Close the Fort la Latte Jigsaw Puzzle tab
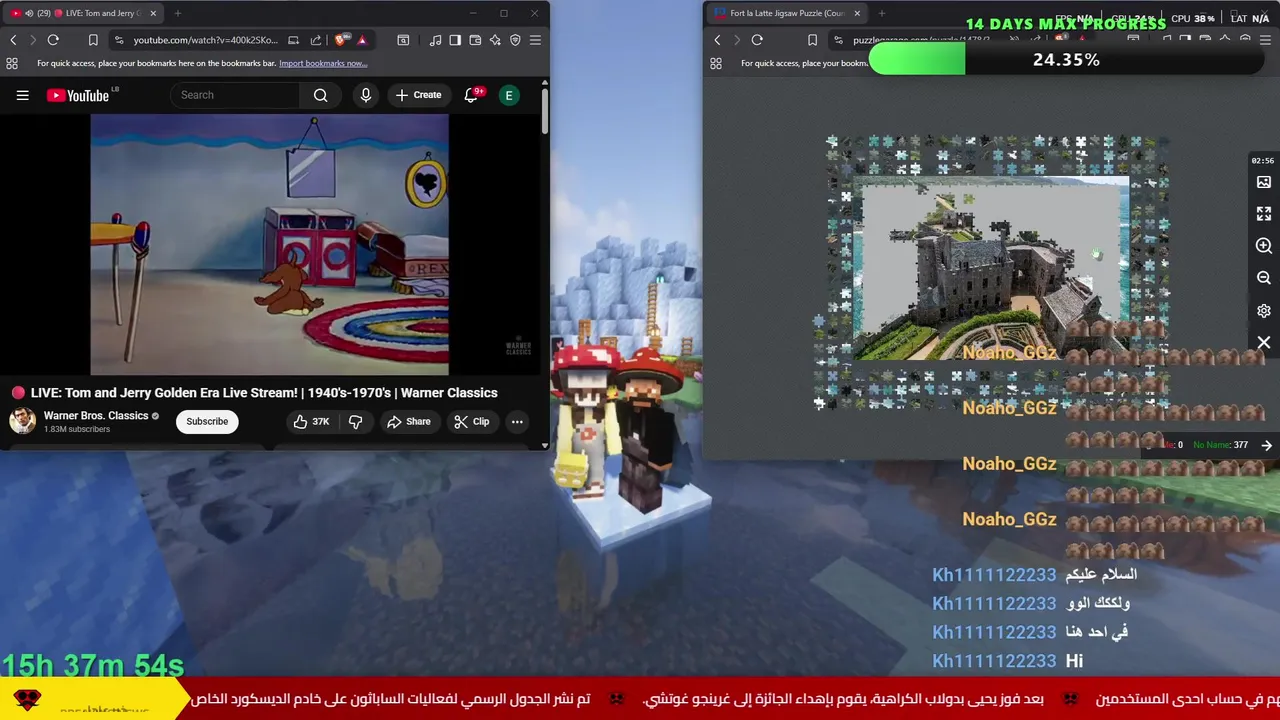 point(857,13)
